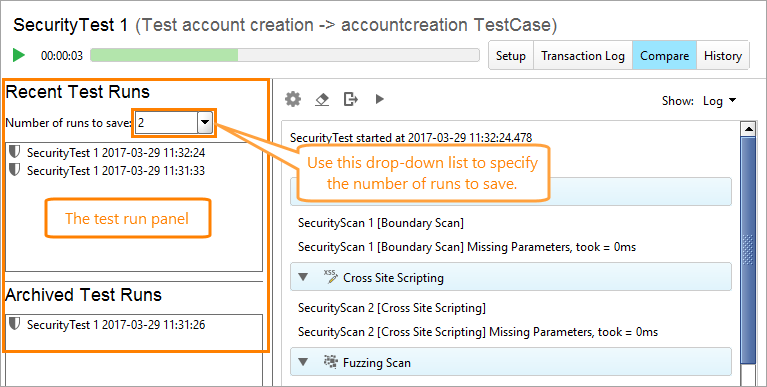767x387 pixels.
Task: Select run SecurityTest 1 2017-03-29 11:32:24
Action: coord(116,153)
